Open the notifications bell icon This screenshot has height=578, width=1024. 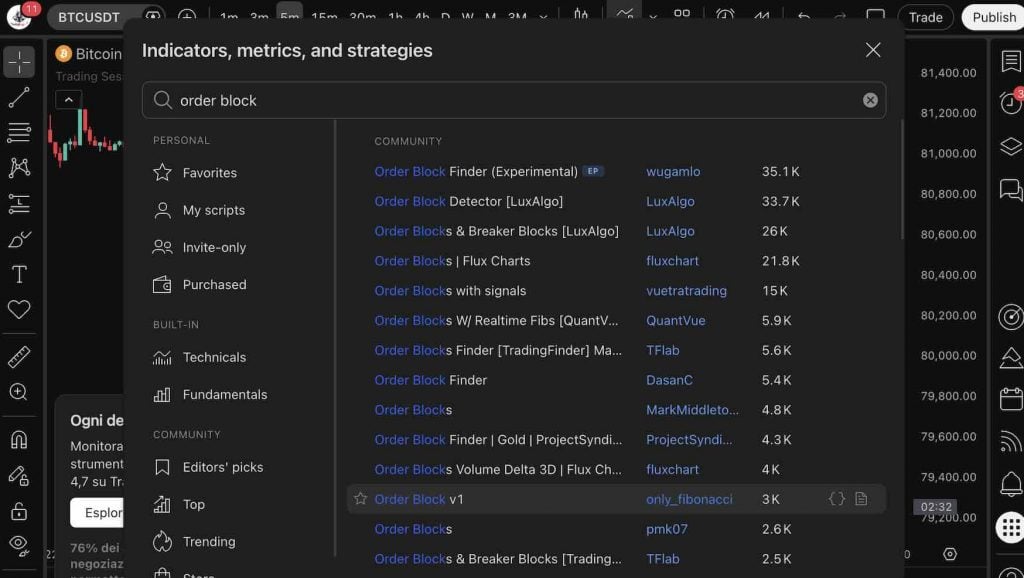pyautogui.click(x=1010, y=484)
